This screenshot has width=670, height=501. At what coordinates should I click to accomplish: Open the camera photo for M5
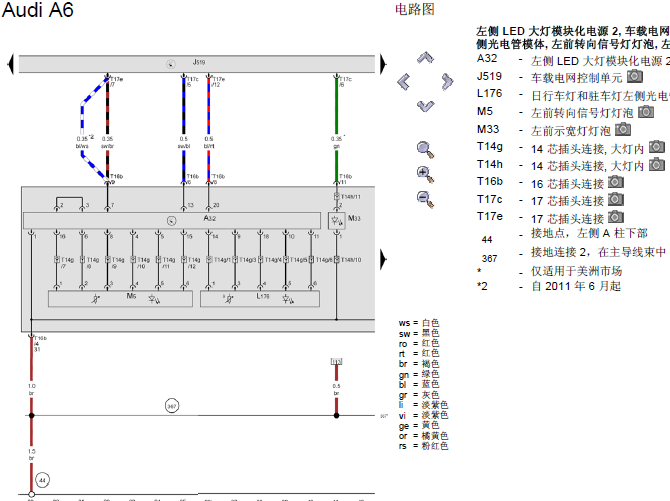[646, 112]
